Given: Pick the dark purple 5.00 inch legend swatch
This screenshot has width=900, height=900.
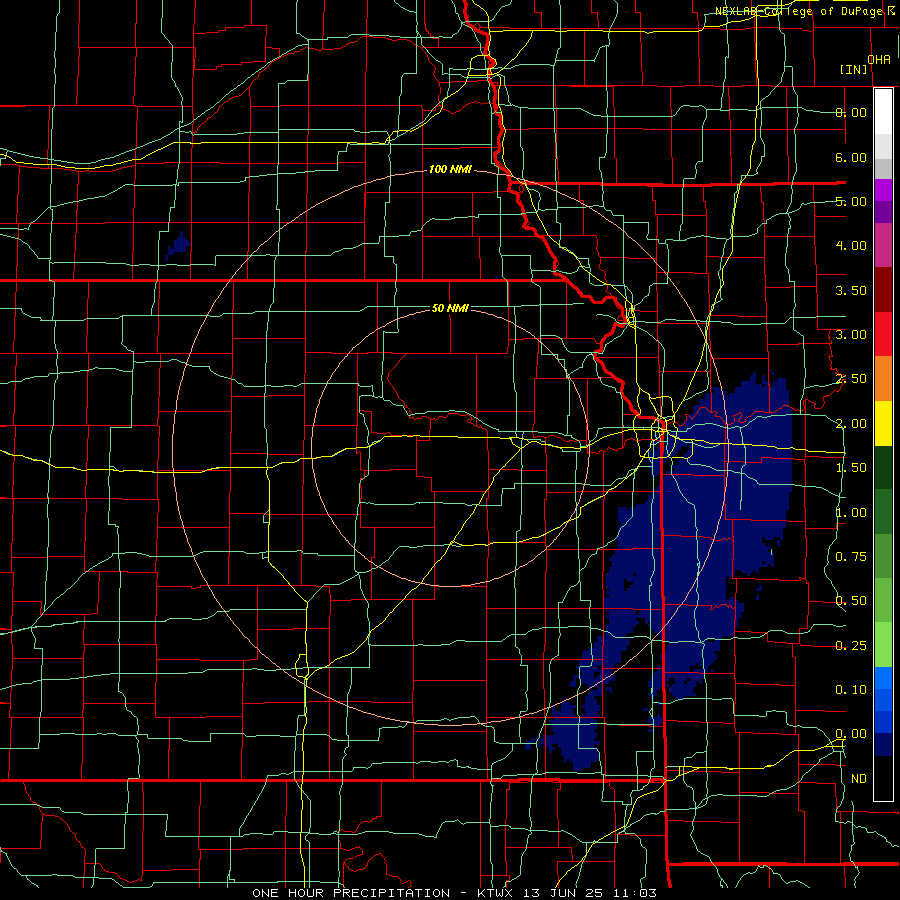Looking at the screenshot, I should (883, 212).
